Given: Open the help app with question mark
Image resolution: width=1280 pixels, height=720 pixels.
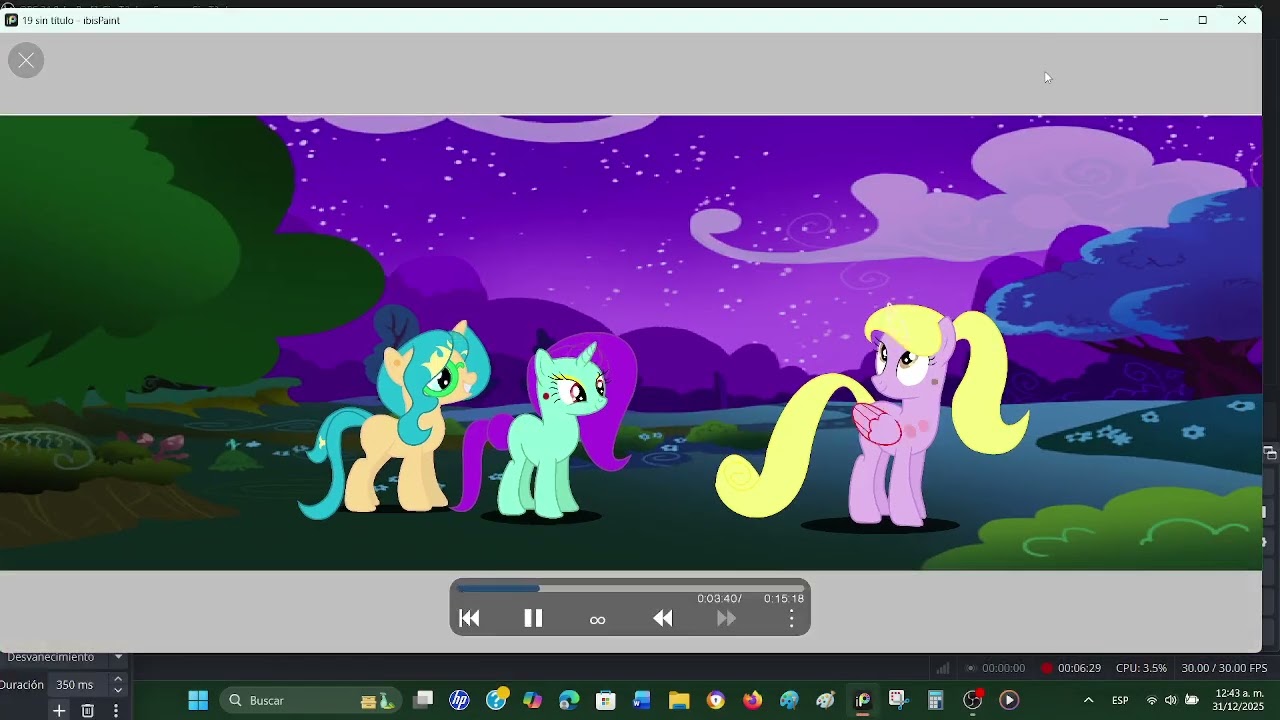Looking at the screenshot, I should (497, 700).
